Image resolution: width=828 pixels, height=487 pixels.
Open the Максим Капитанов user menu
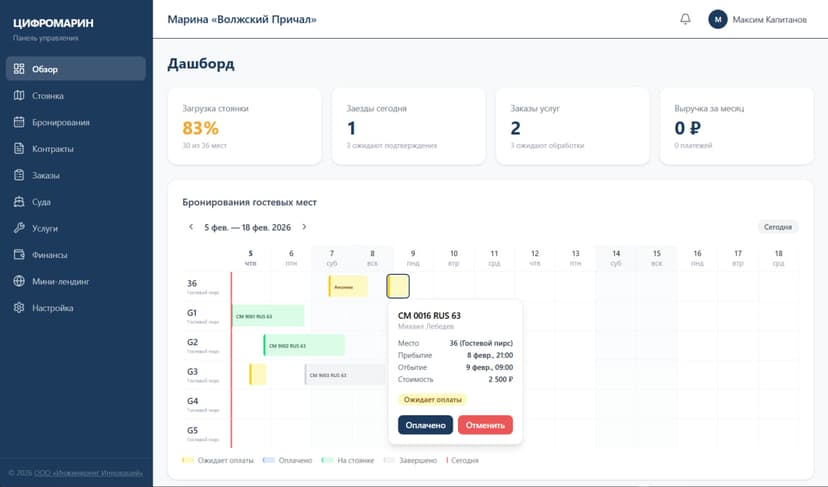point(757,19)
